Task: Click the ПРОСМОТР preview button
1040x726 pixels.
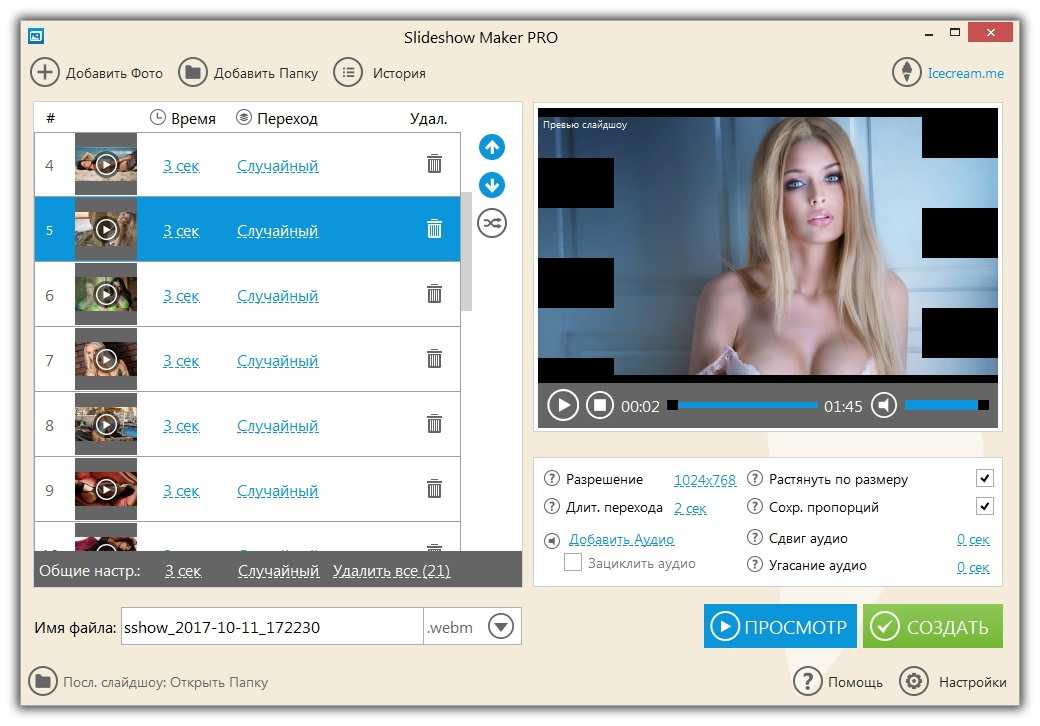Action: click(x=780, y=626)
